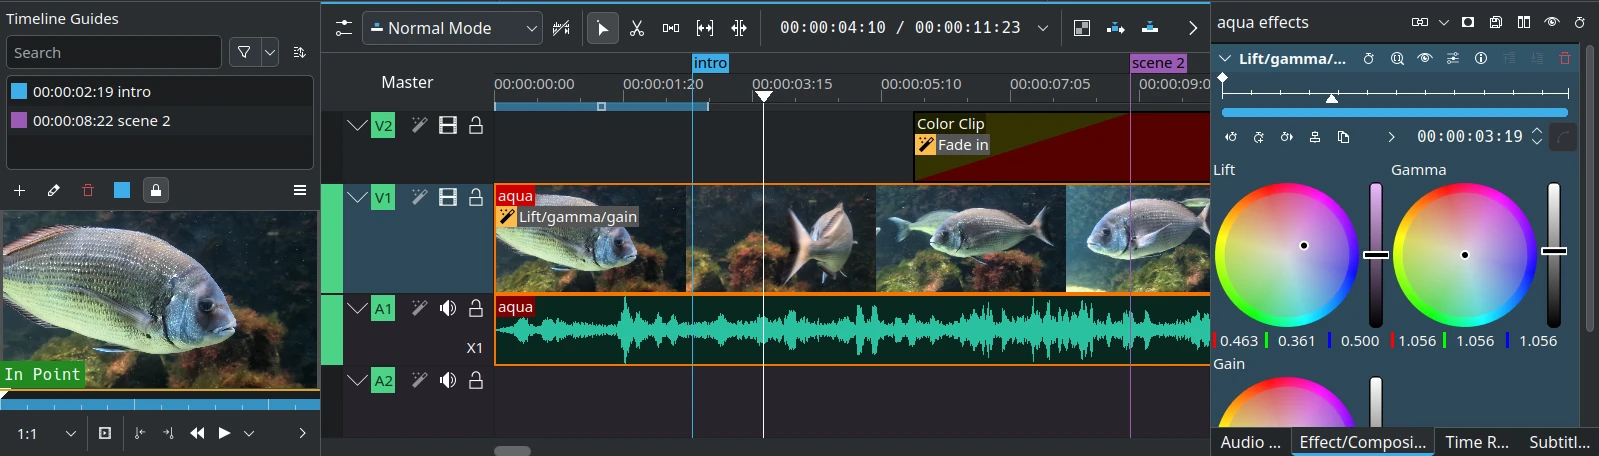The height and width of the screenshot is (456, 1599).
Task: Save the aqua effects stack
Action: (x=1495, y=22)
